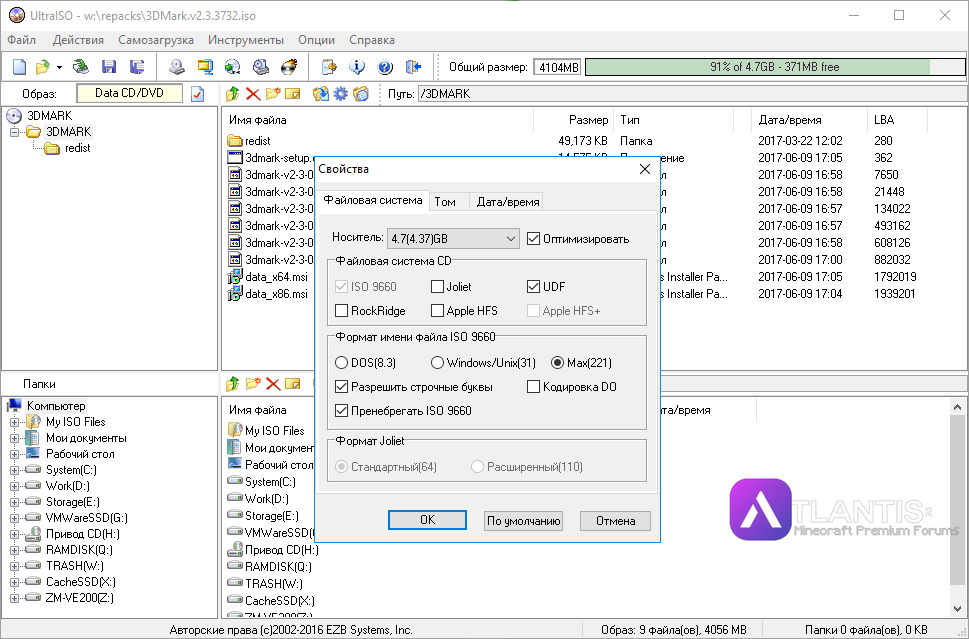Click the New Folder icon in local toolbar

(x=253, y=384)
